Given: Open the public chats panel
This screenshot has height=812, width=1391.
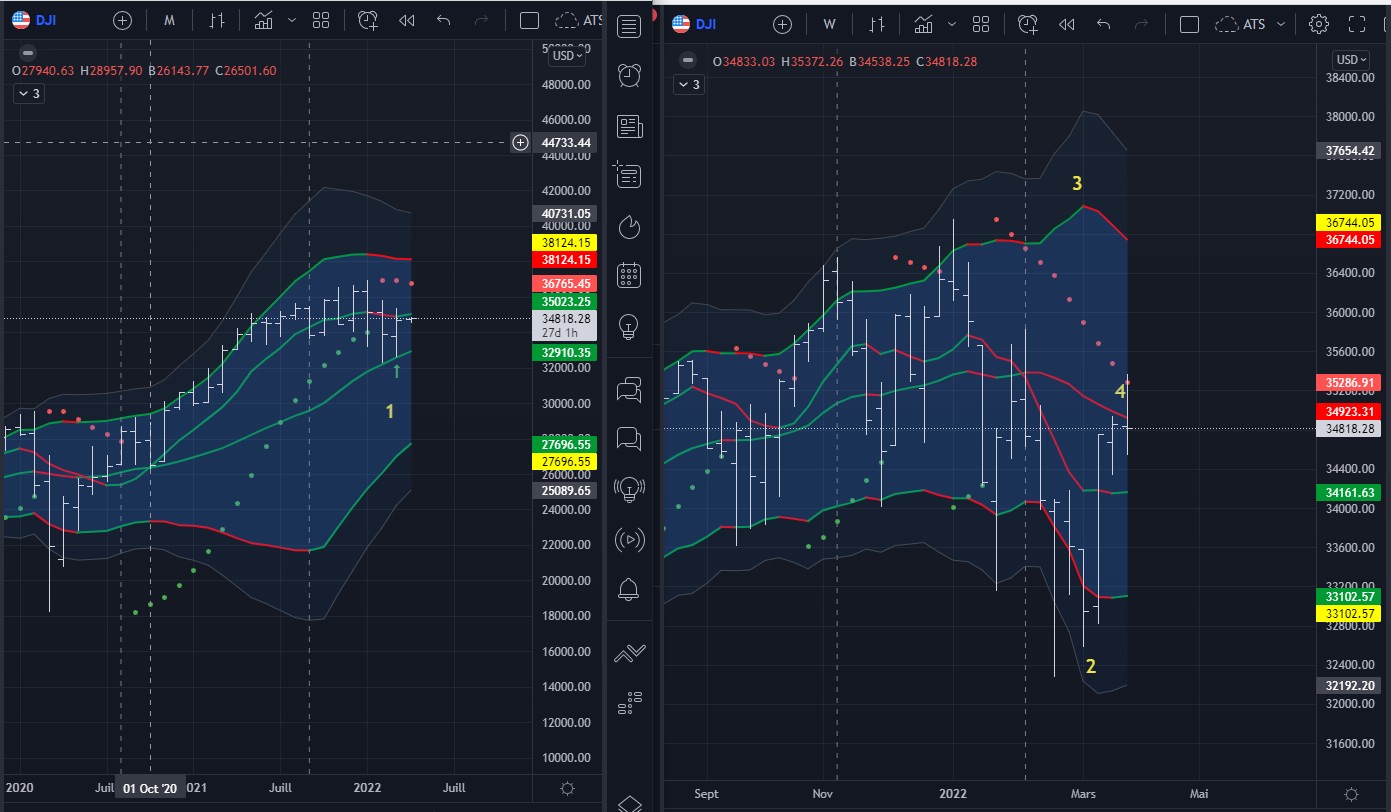Looking at the screenshot, I should (629, 391).
